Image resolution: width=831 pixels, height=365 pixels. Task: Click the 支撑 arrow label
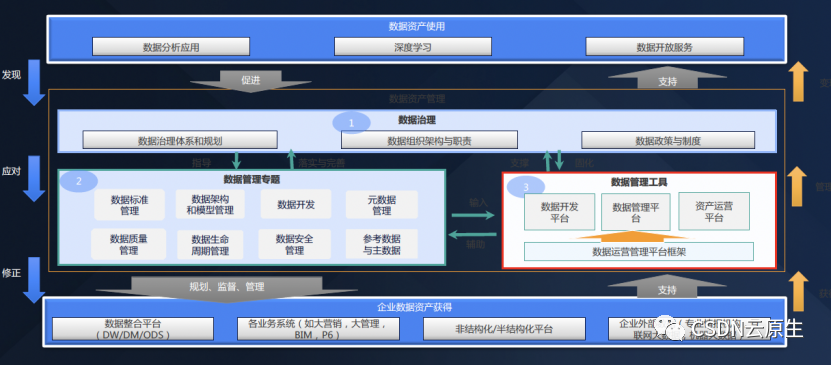pos(520,163)
